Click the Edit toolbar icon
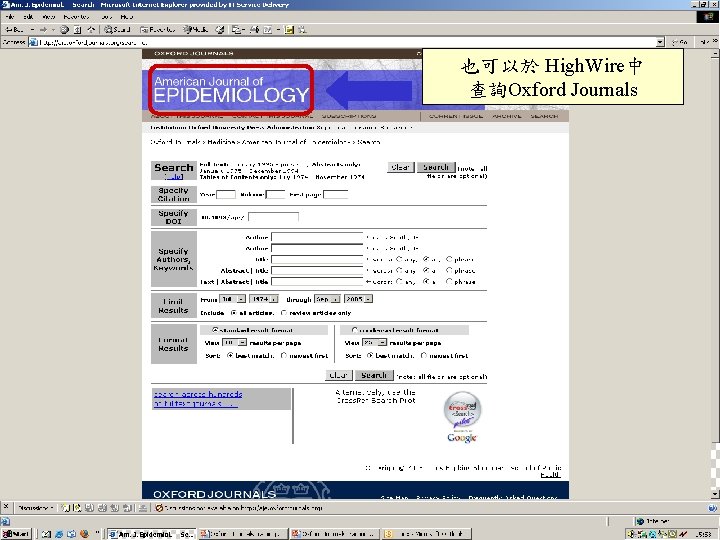Image resolution: width=720 pixels, height=540 pixels. coord(268,30)
